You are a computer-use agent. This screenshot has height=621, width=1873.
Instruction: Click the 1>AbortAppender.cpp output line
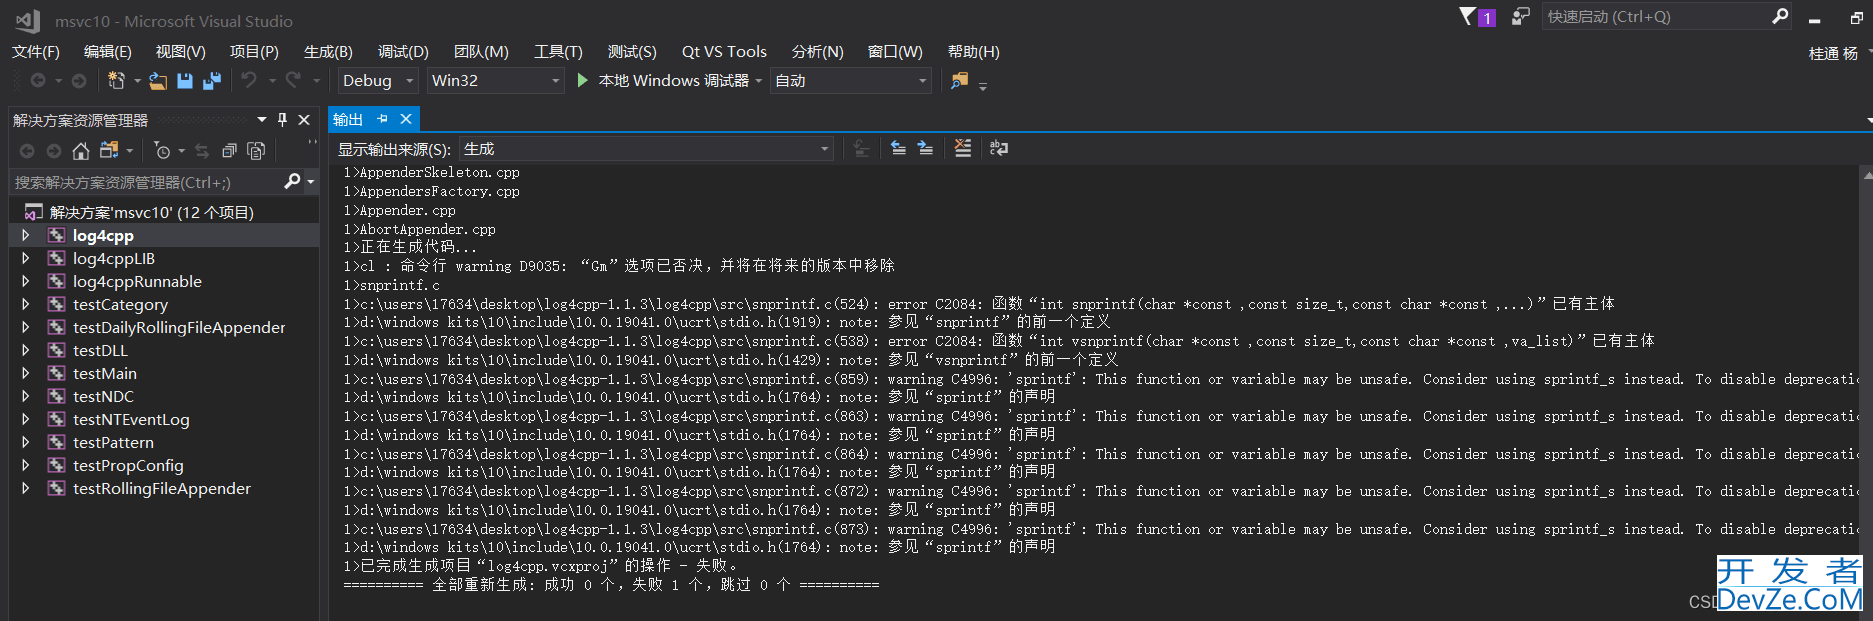tap(419, 229)
